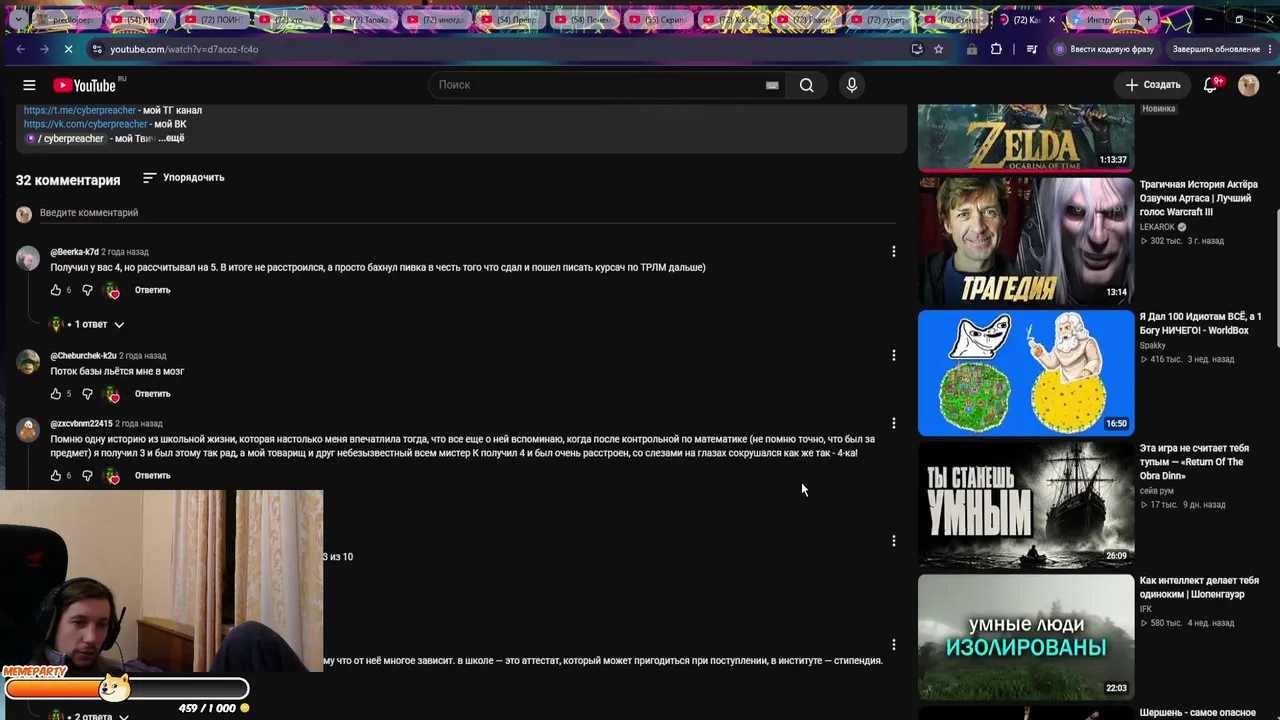This screenshot has height=720, width=1280.
Task: Open the browser three-dot menu
Action: coord(1269,49)
